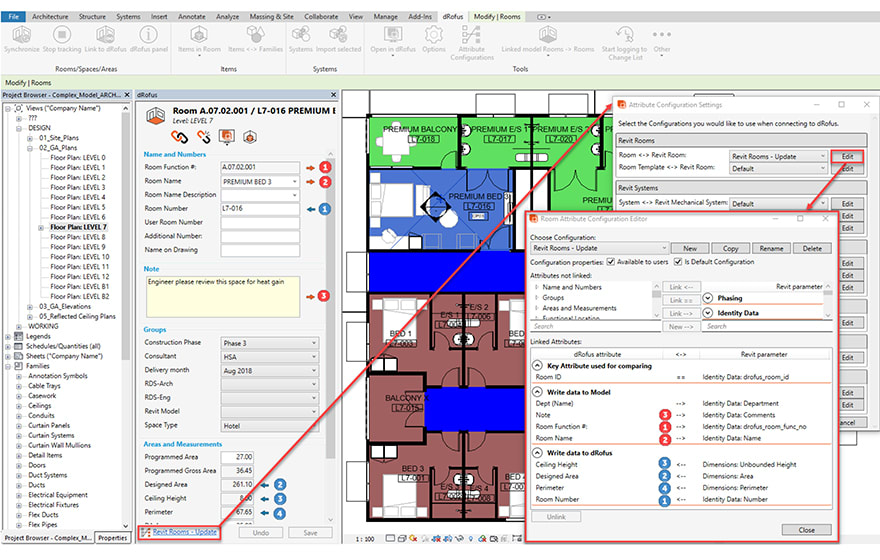The height and width of the screenshot is (560, 880).
Task: Select Floor Plan: LEVEL 7 in browser
Action: (77, 227)
